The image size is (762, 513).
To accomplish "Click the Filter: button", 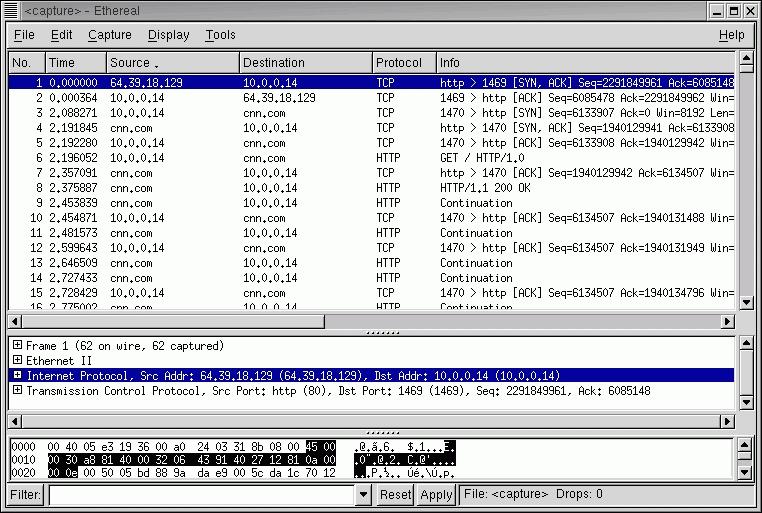I will pyautogui.click(x=25, y=494).
